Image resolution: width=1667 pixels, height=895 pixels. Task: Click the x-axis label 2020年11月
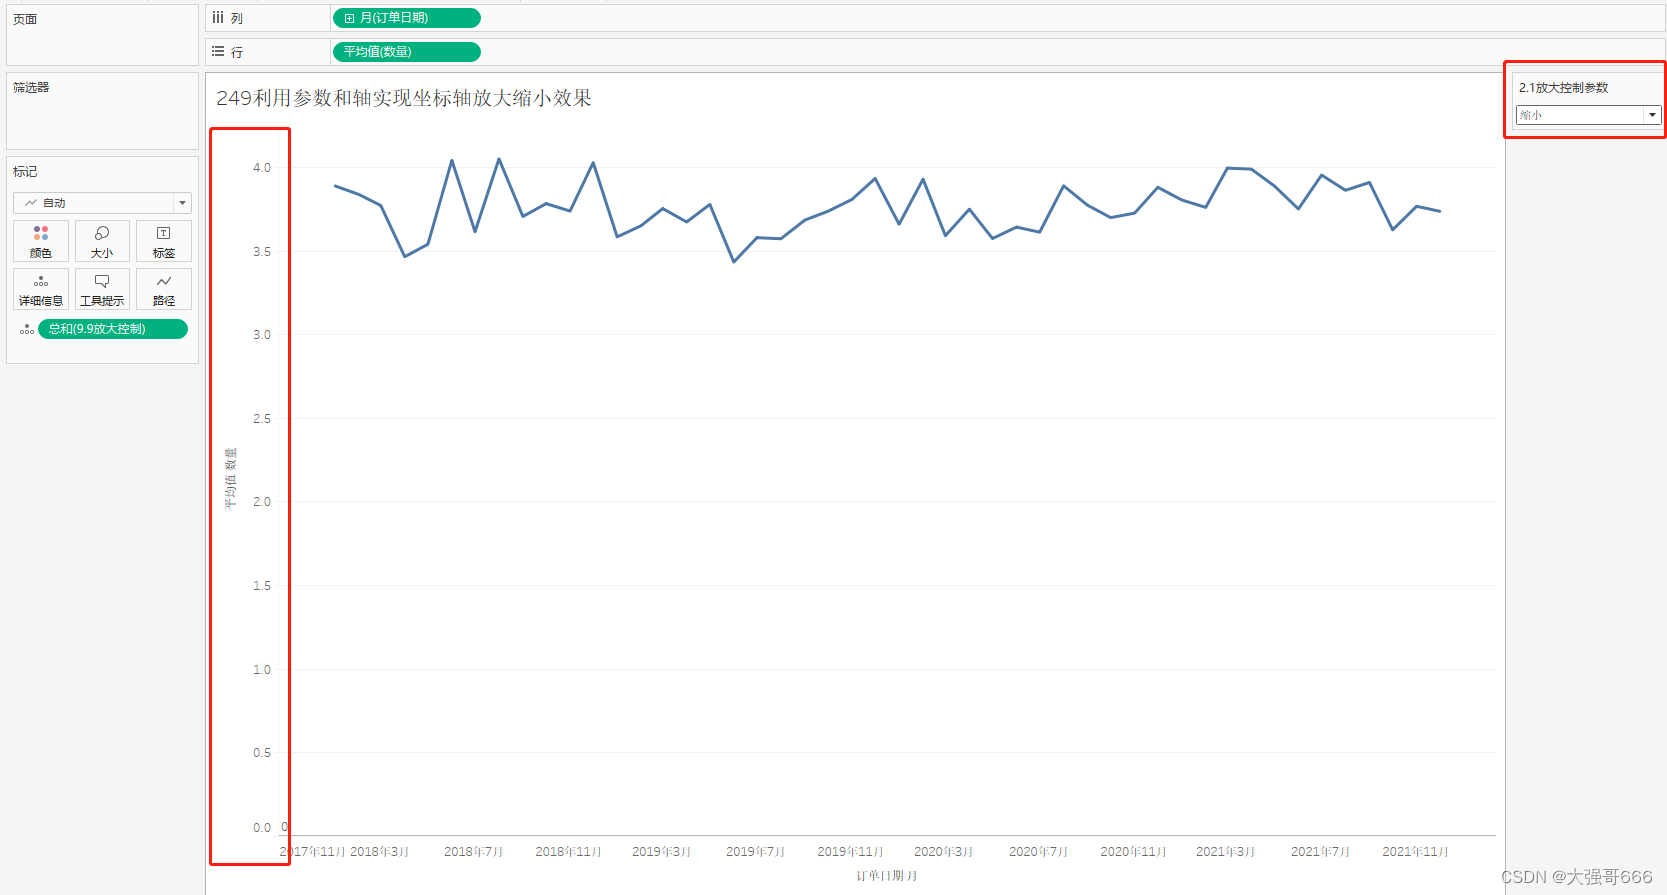coord(1134,852)
